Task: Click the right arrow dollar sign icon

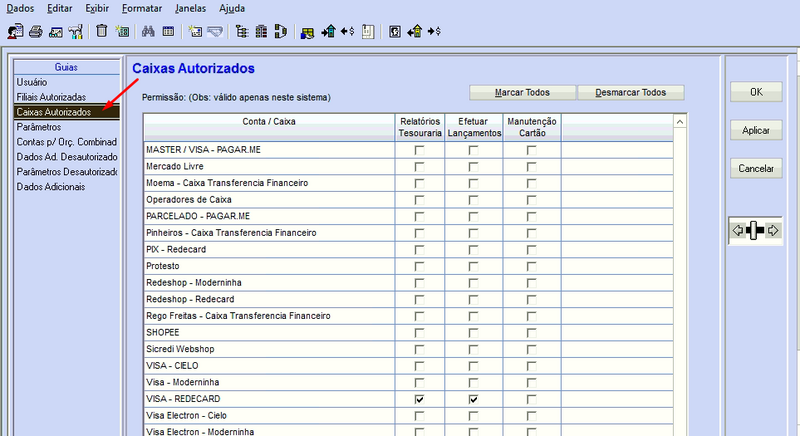Action: pos(434,32)
